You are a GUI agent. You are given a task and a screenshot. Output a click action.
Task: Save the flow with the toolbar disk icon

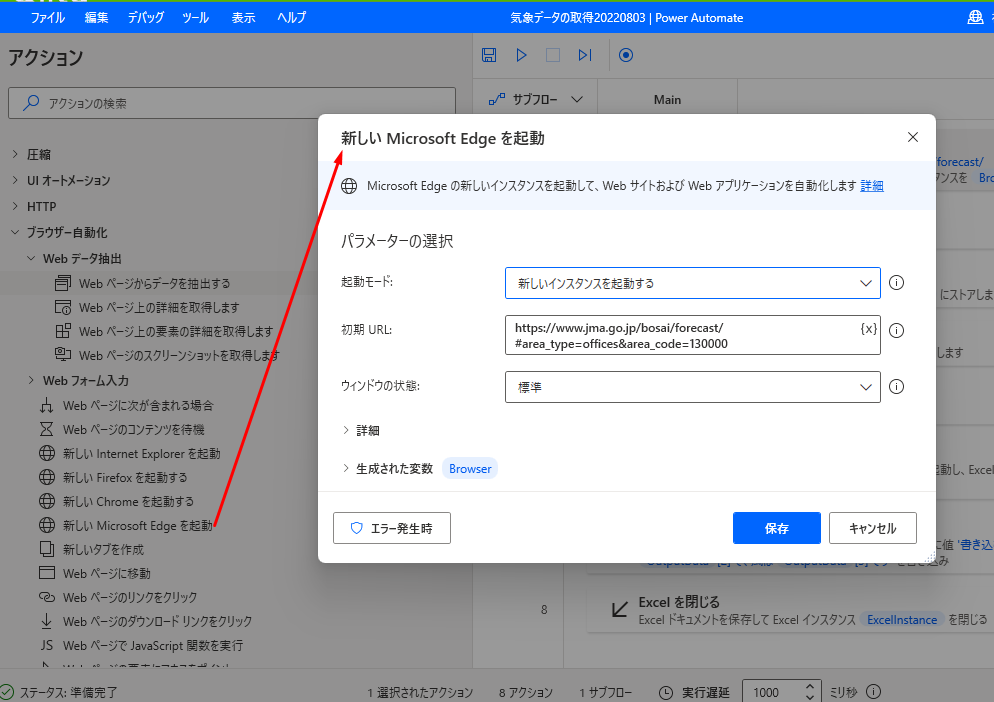(489, 55)
